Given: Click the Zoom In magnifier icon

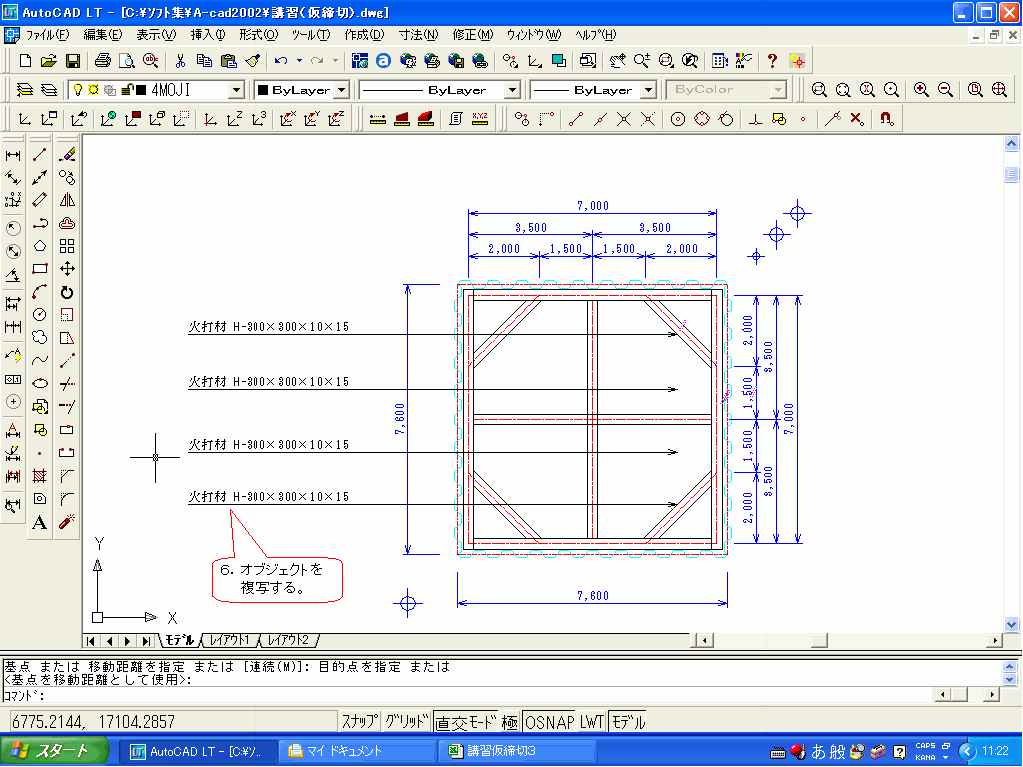Looking at the screenshot, I should pyautogui.click(x=921, y=90).
